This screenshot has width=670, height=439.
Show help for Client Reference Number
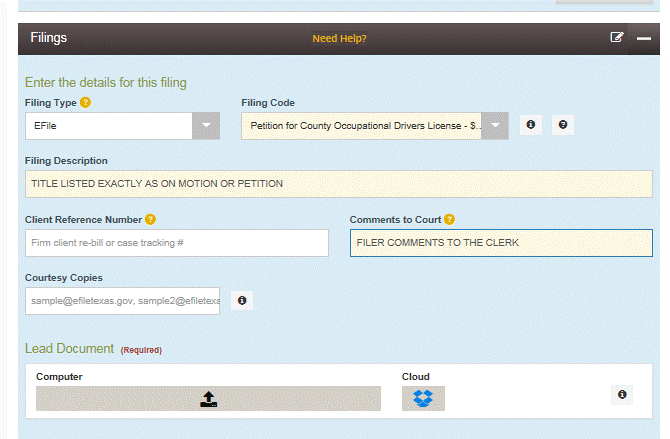point(150,219)
